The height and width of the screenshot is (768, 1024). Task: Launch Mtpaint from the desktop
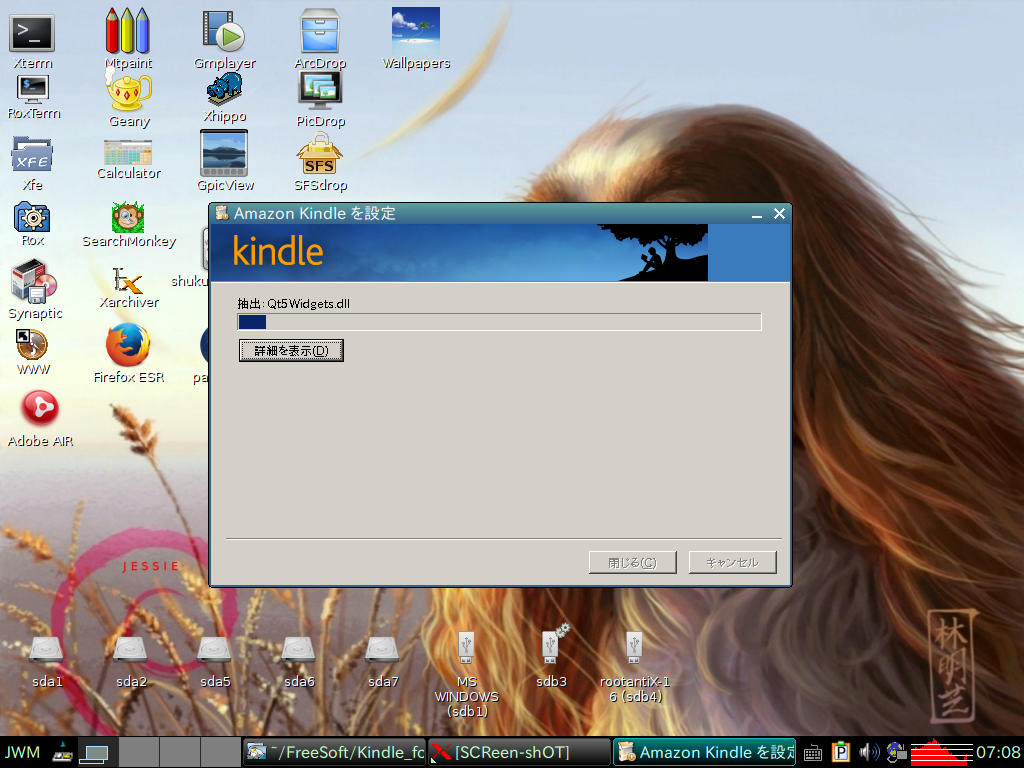point(128,30)
